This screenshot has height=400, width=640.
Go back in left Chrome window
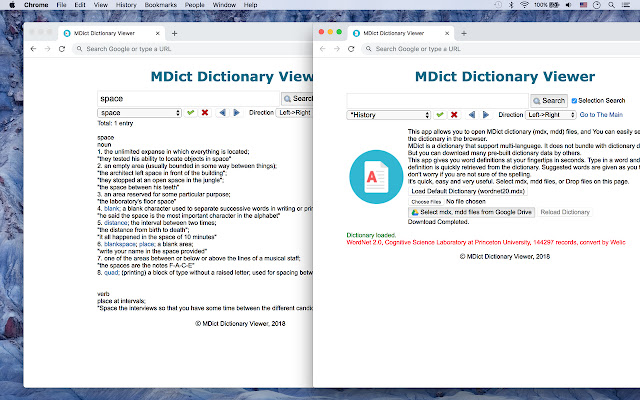point(33,49)
